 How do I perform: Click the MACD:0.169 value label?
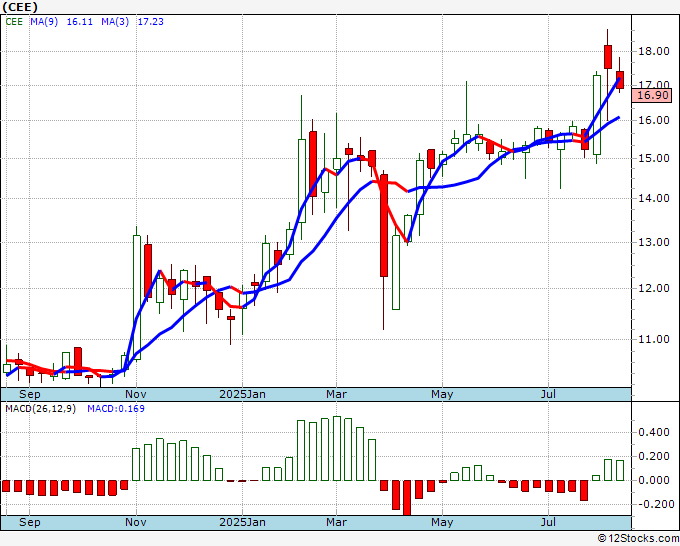(116, 409)
